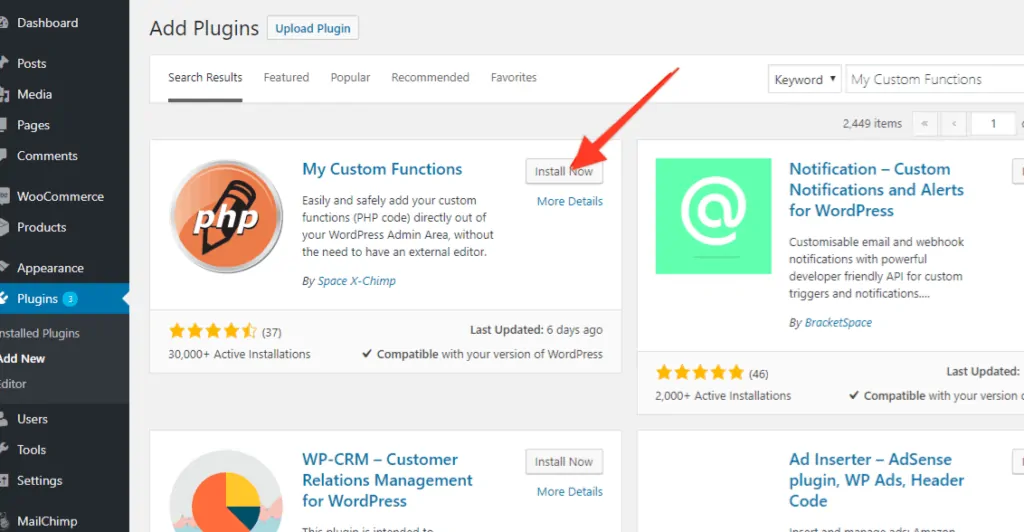
Task: Open the My Custom Functions title link
Action: [382, 169]
